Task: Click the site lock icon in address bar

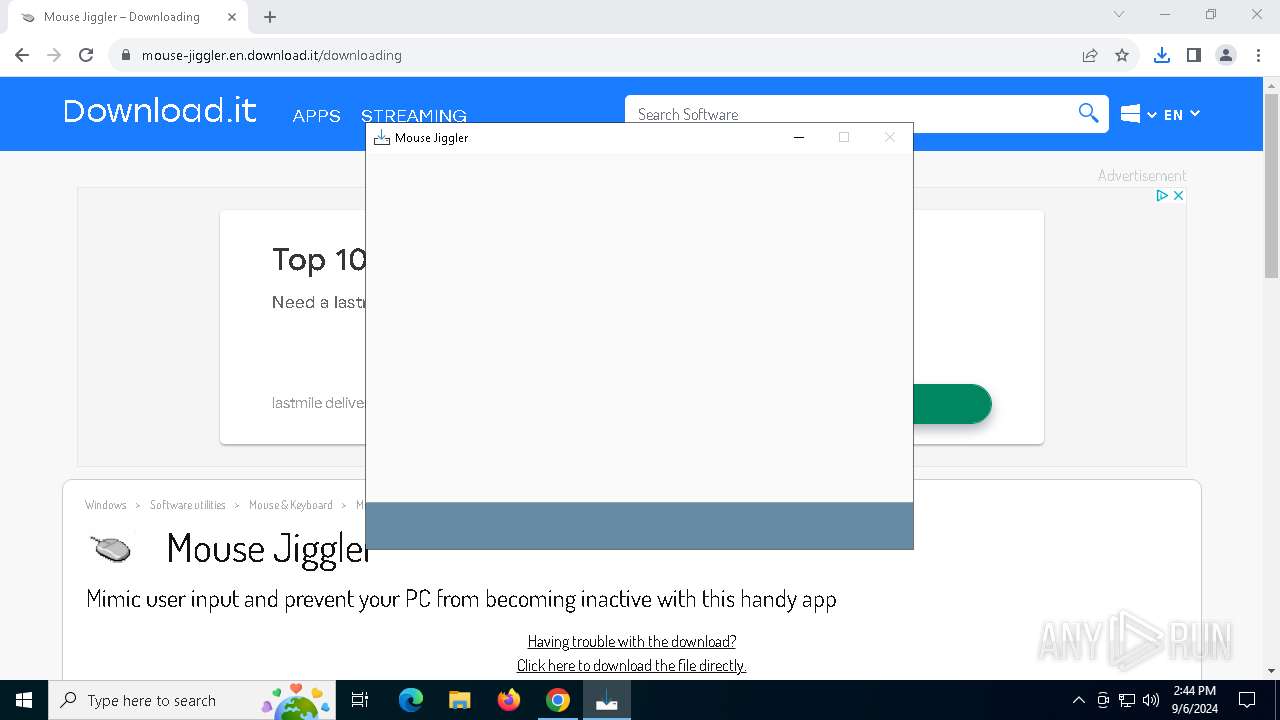Action: tap(126, 55)
